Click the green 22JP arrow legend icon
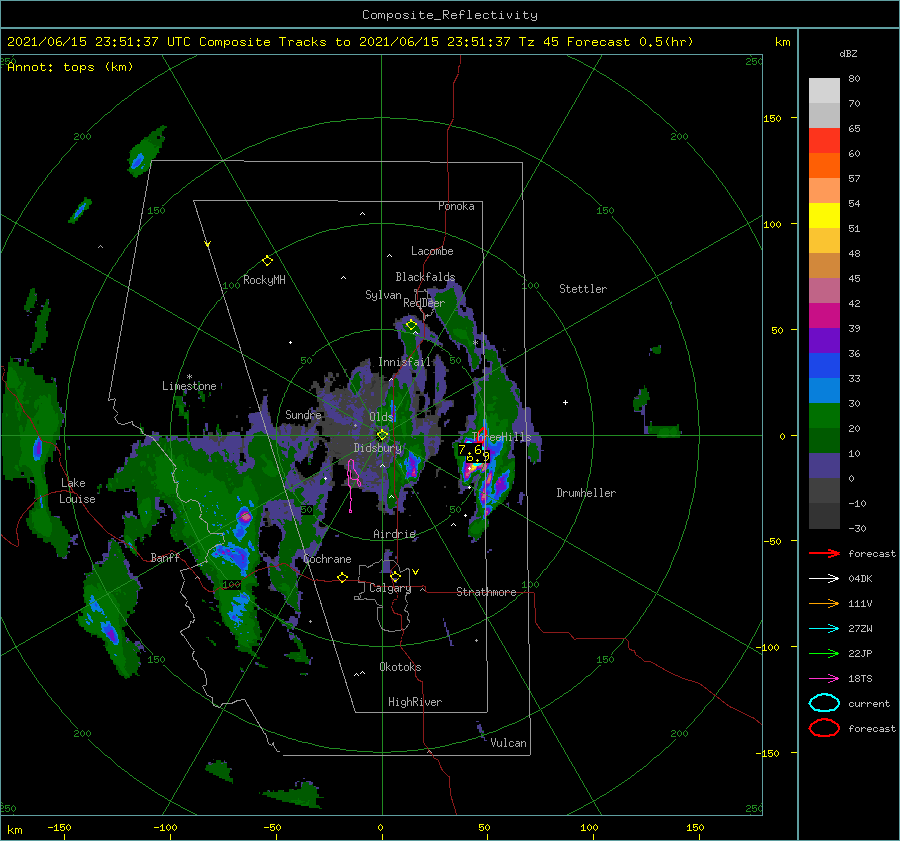Screen dimensions: 900x841 pos(824,653)
